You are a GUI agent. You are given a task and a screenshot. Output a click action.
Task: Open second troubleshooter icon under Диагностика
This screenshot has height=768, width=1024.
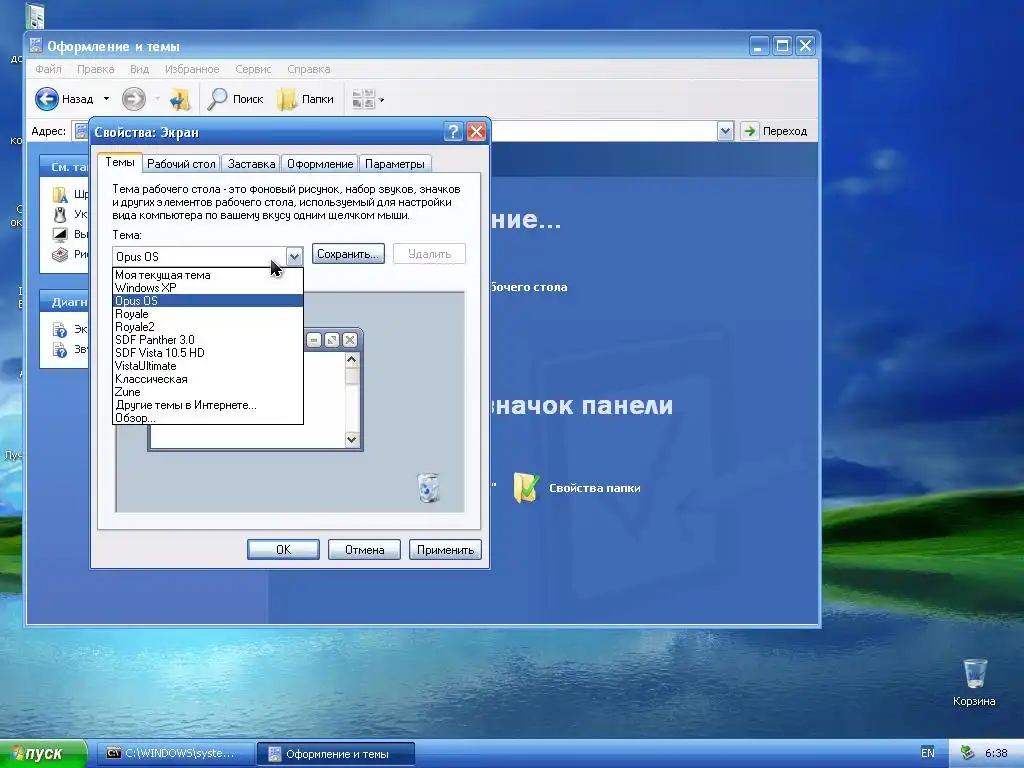(x=60, y=350)
